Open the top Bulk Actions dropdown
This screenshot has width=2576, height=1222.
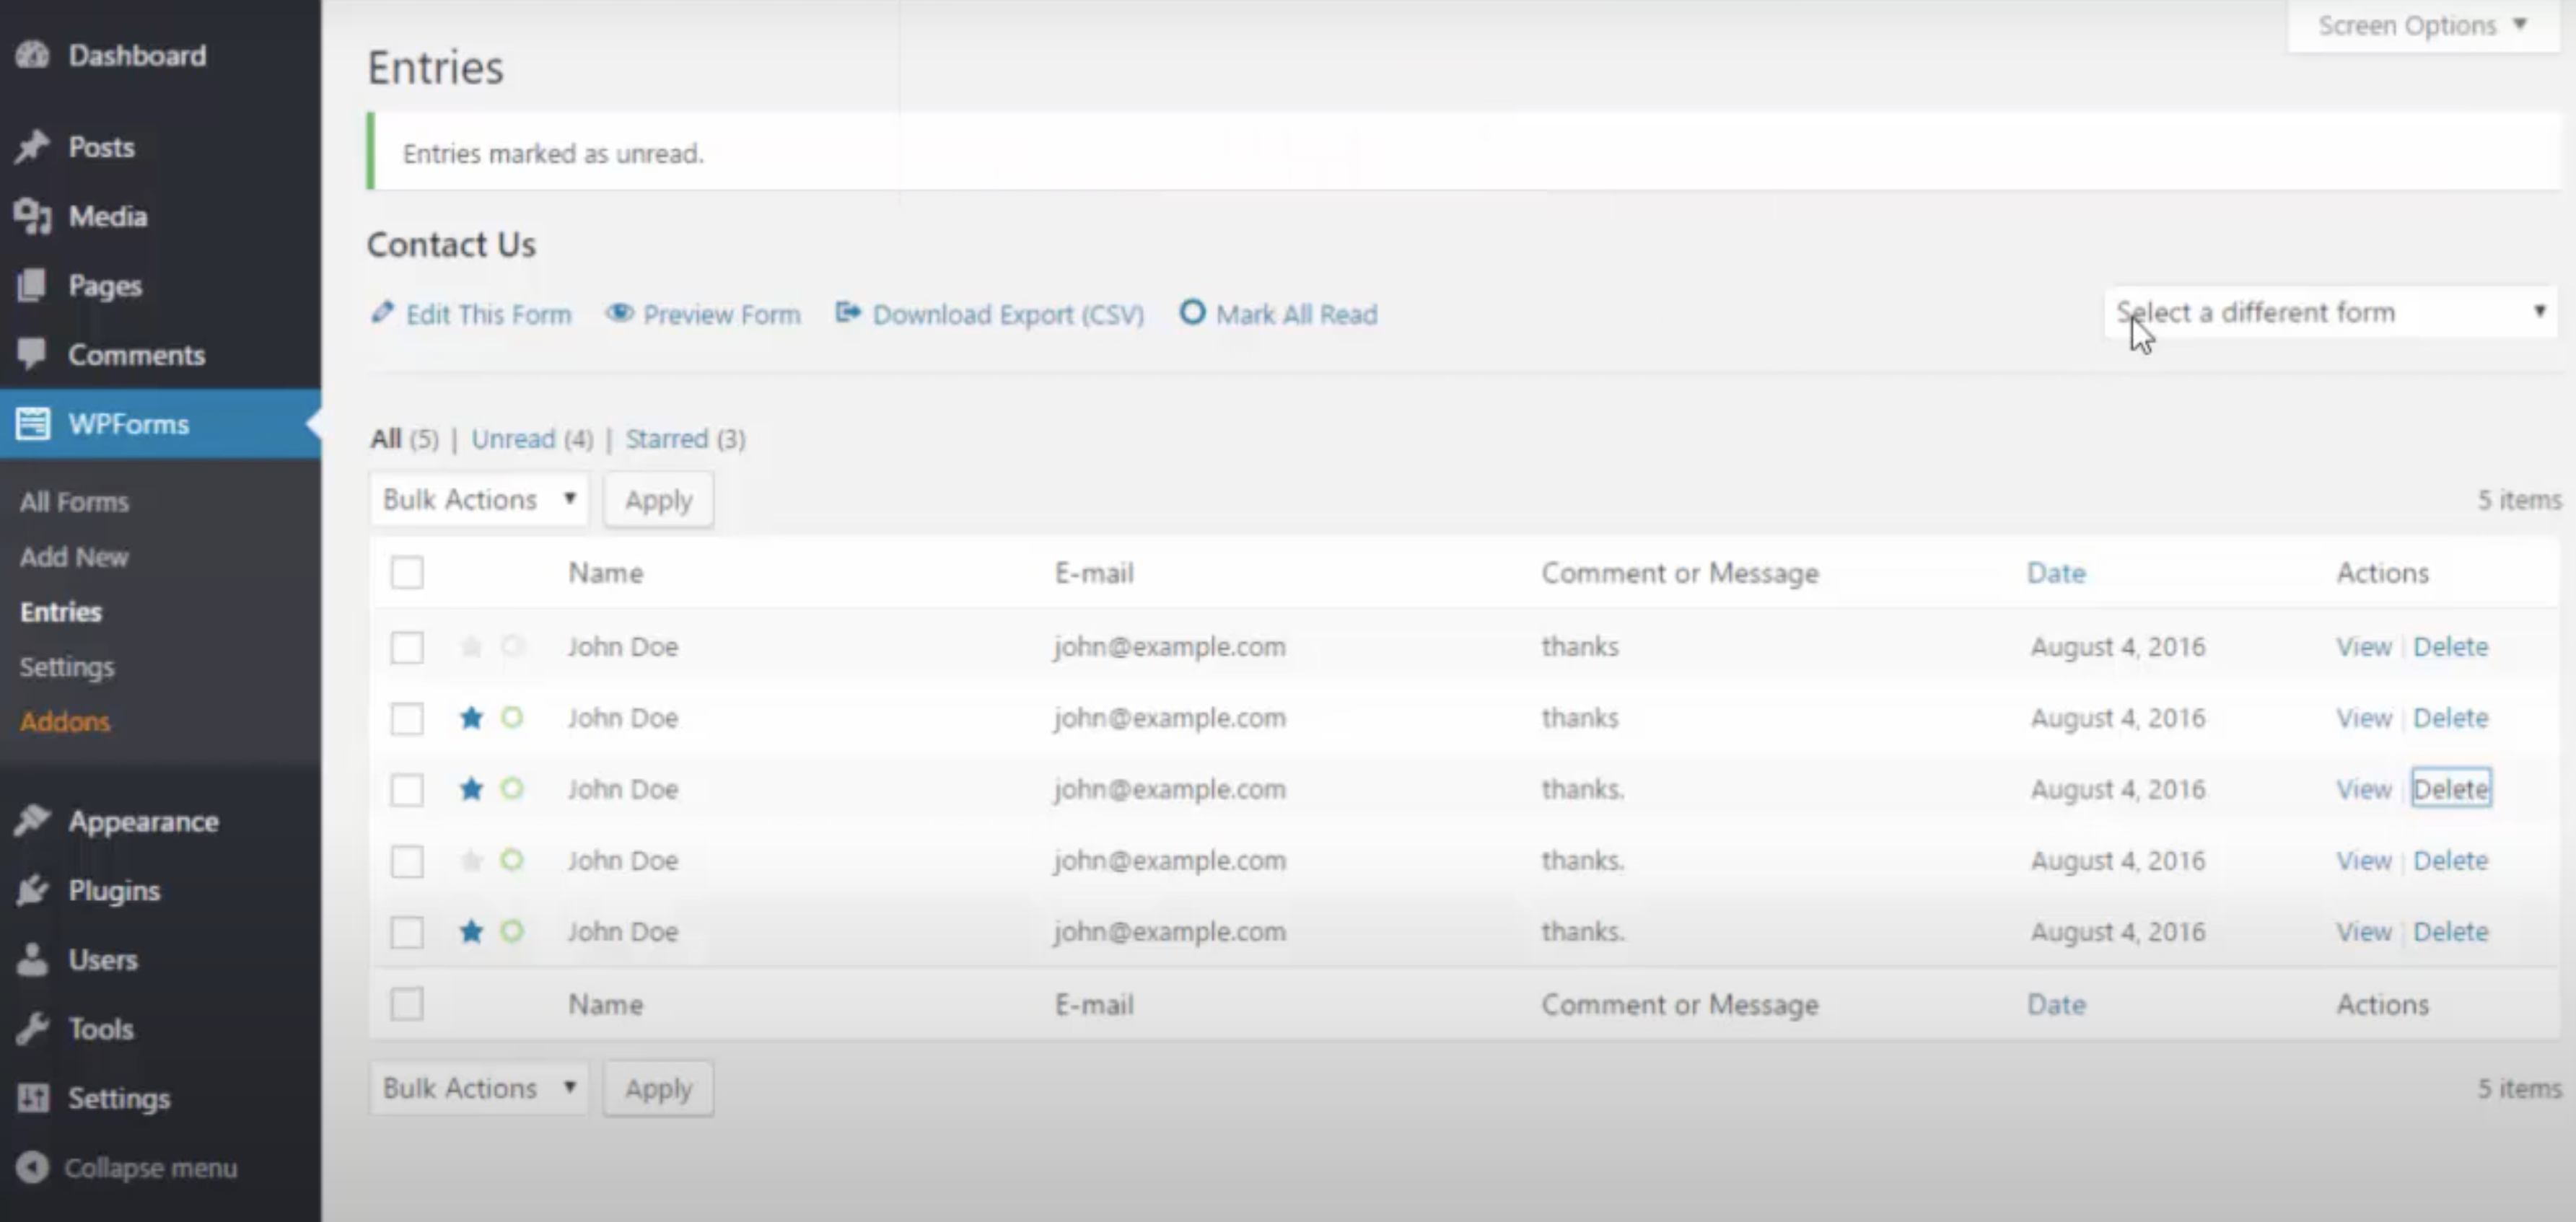(x=479, y=499)
